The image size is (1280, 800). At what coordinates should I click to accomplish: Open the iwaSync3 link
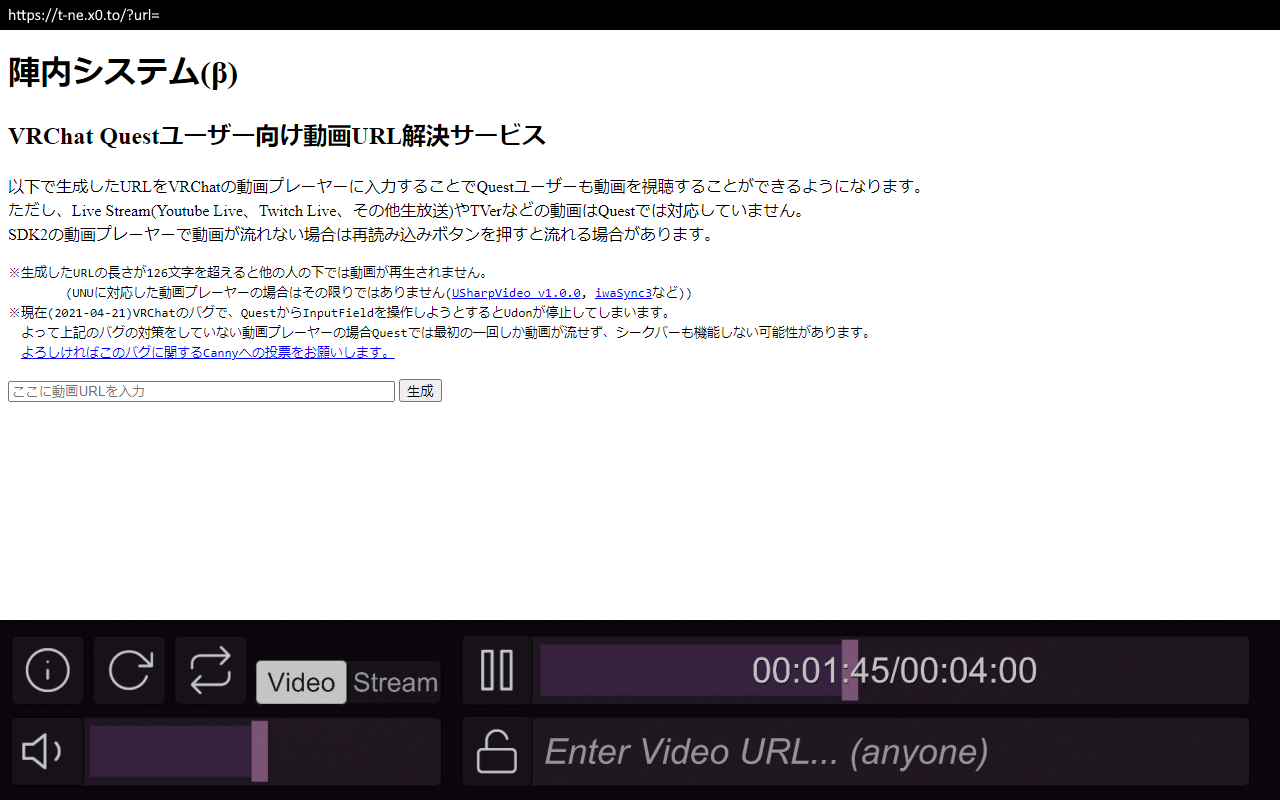pyautogui.click(x=624, y=293)
